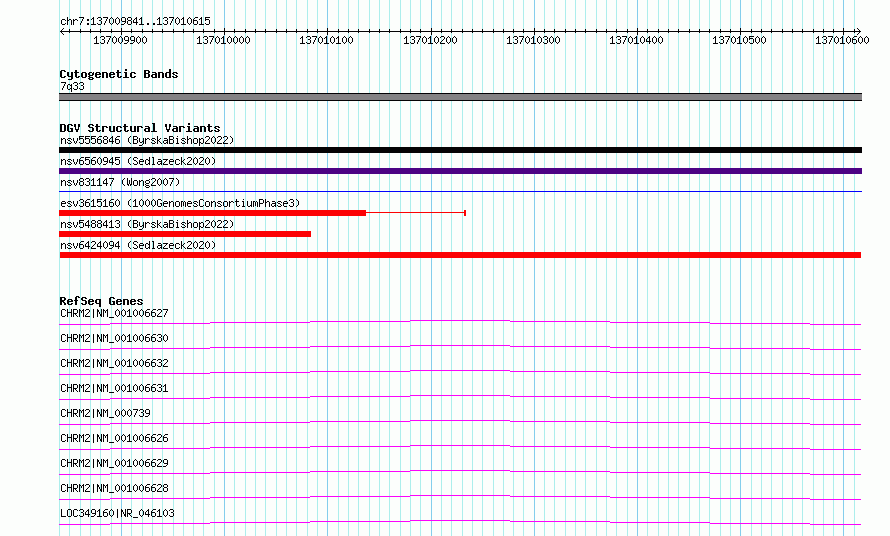Click ruler position 137010100
The width and height of the screenshot is (890, 536).
click(326, 40)
